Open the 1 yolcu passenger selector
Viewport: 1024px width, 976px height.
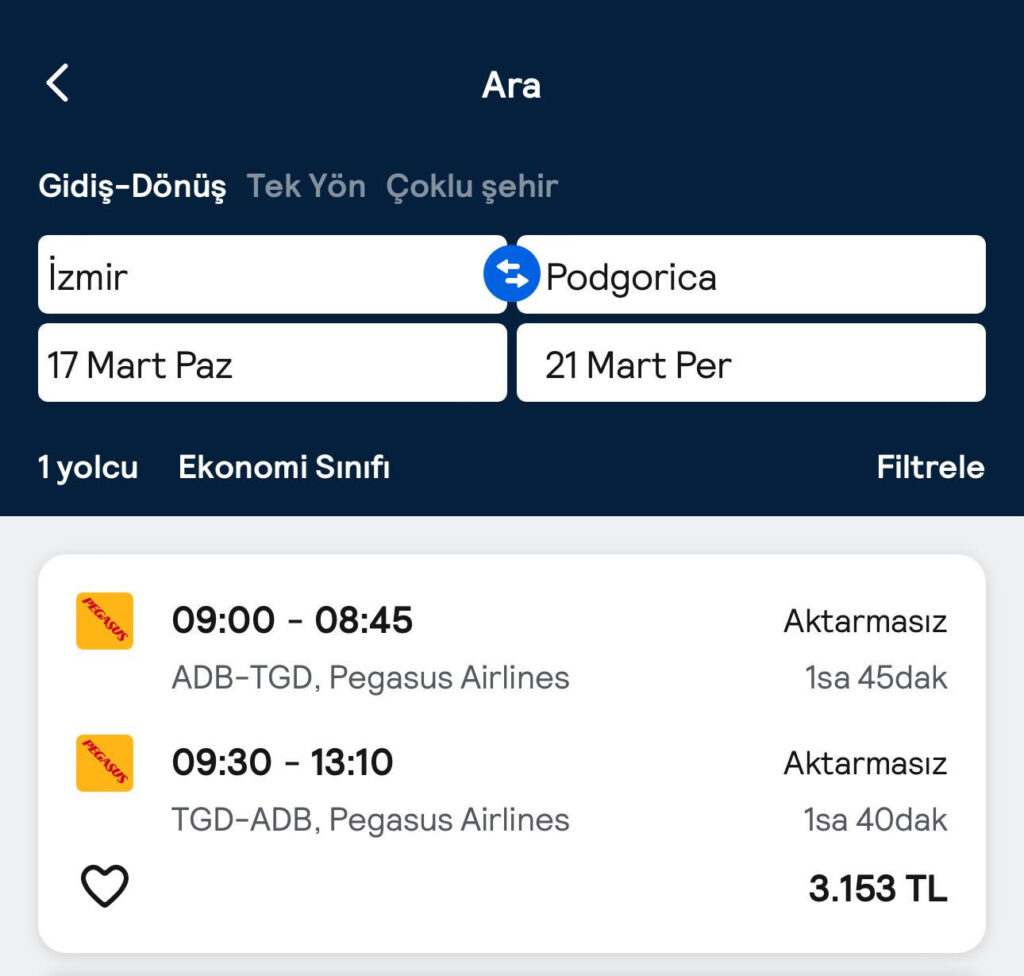[88, 467]
